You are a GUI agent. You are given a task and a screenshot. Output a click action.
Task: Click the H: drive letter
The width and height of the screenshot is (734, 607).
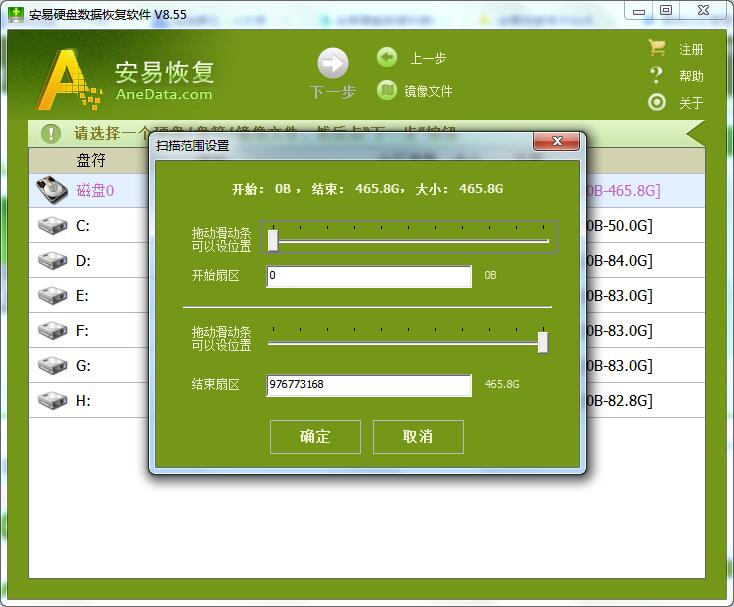click(83, 401)
